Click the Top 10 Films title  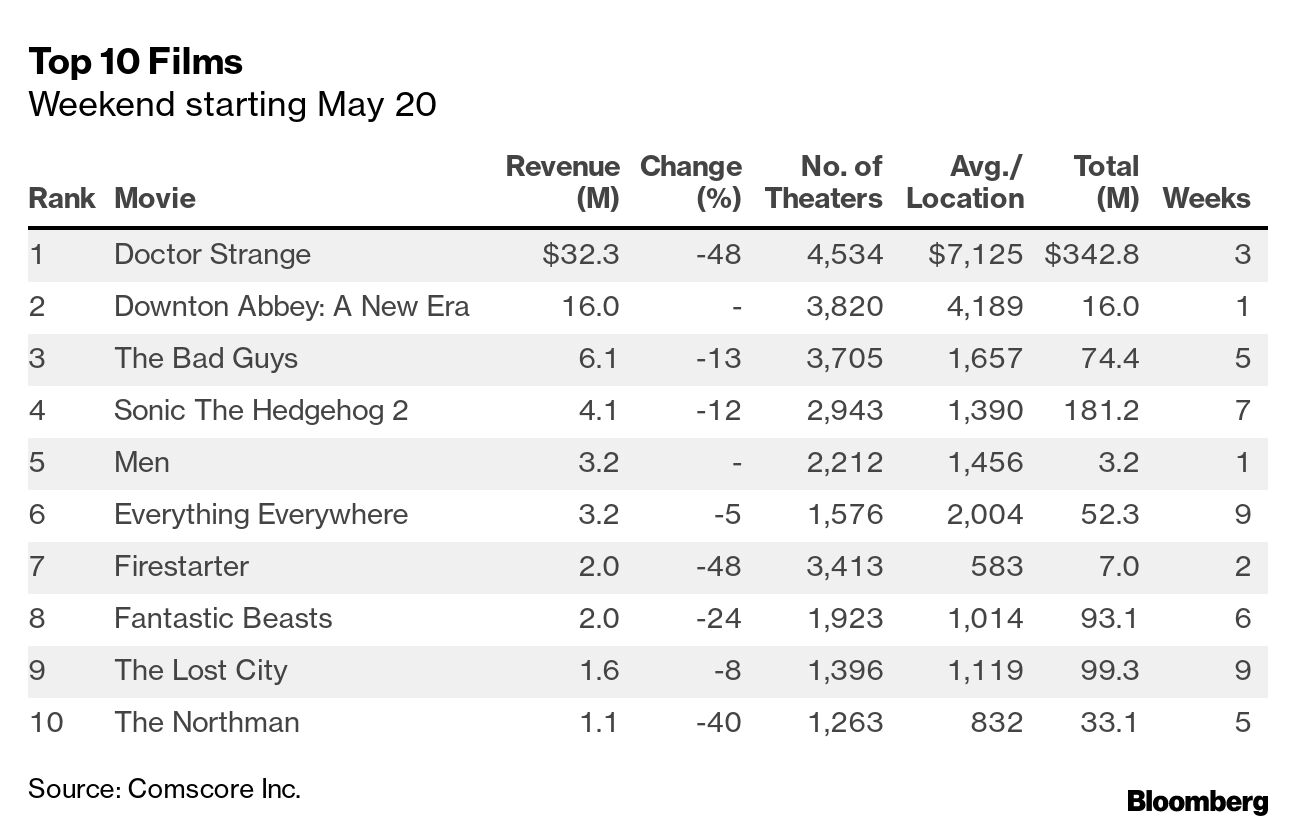tap(135, 62)
